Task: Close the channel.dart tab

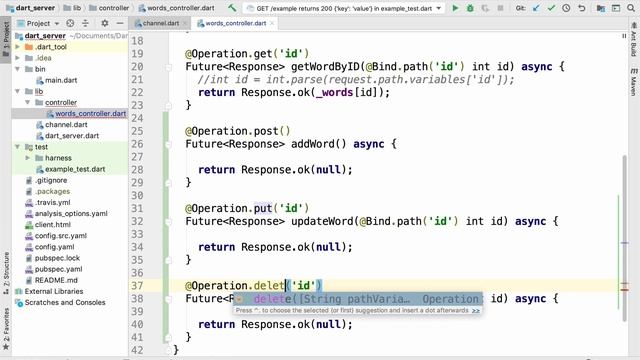Action: (x=185, y=23)
